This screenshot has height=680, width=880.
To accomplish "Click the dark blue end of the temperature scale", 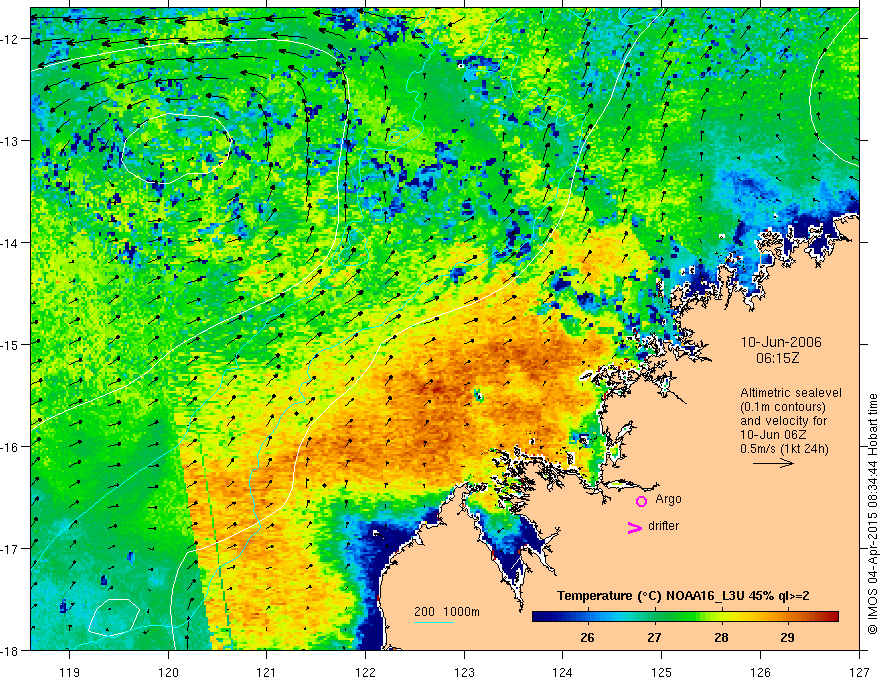I will 540,616.
